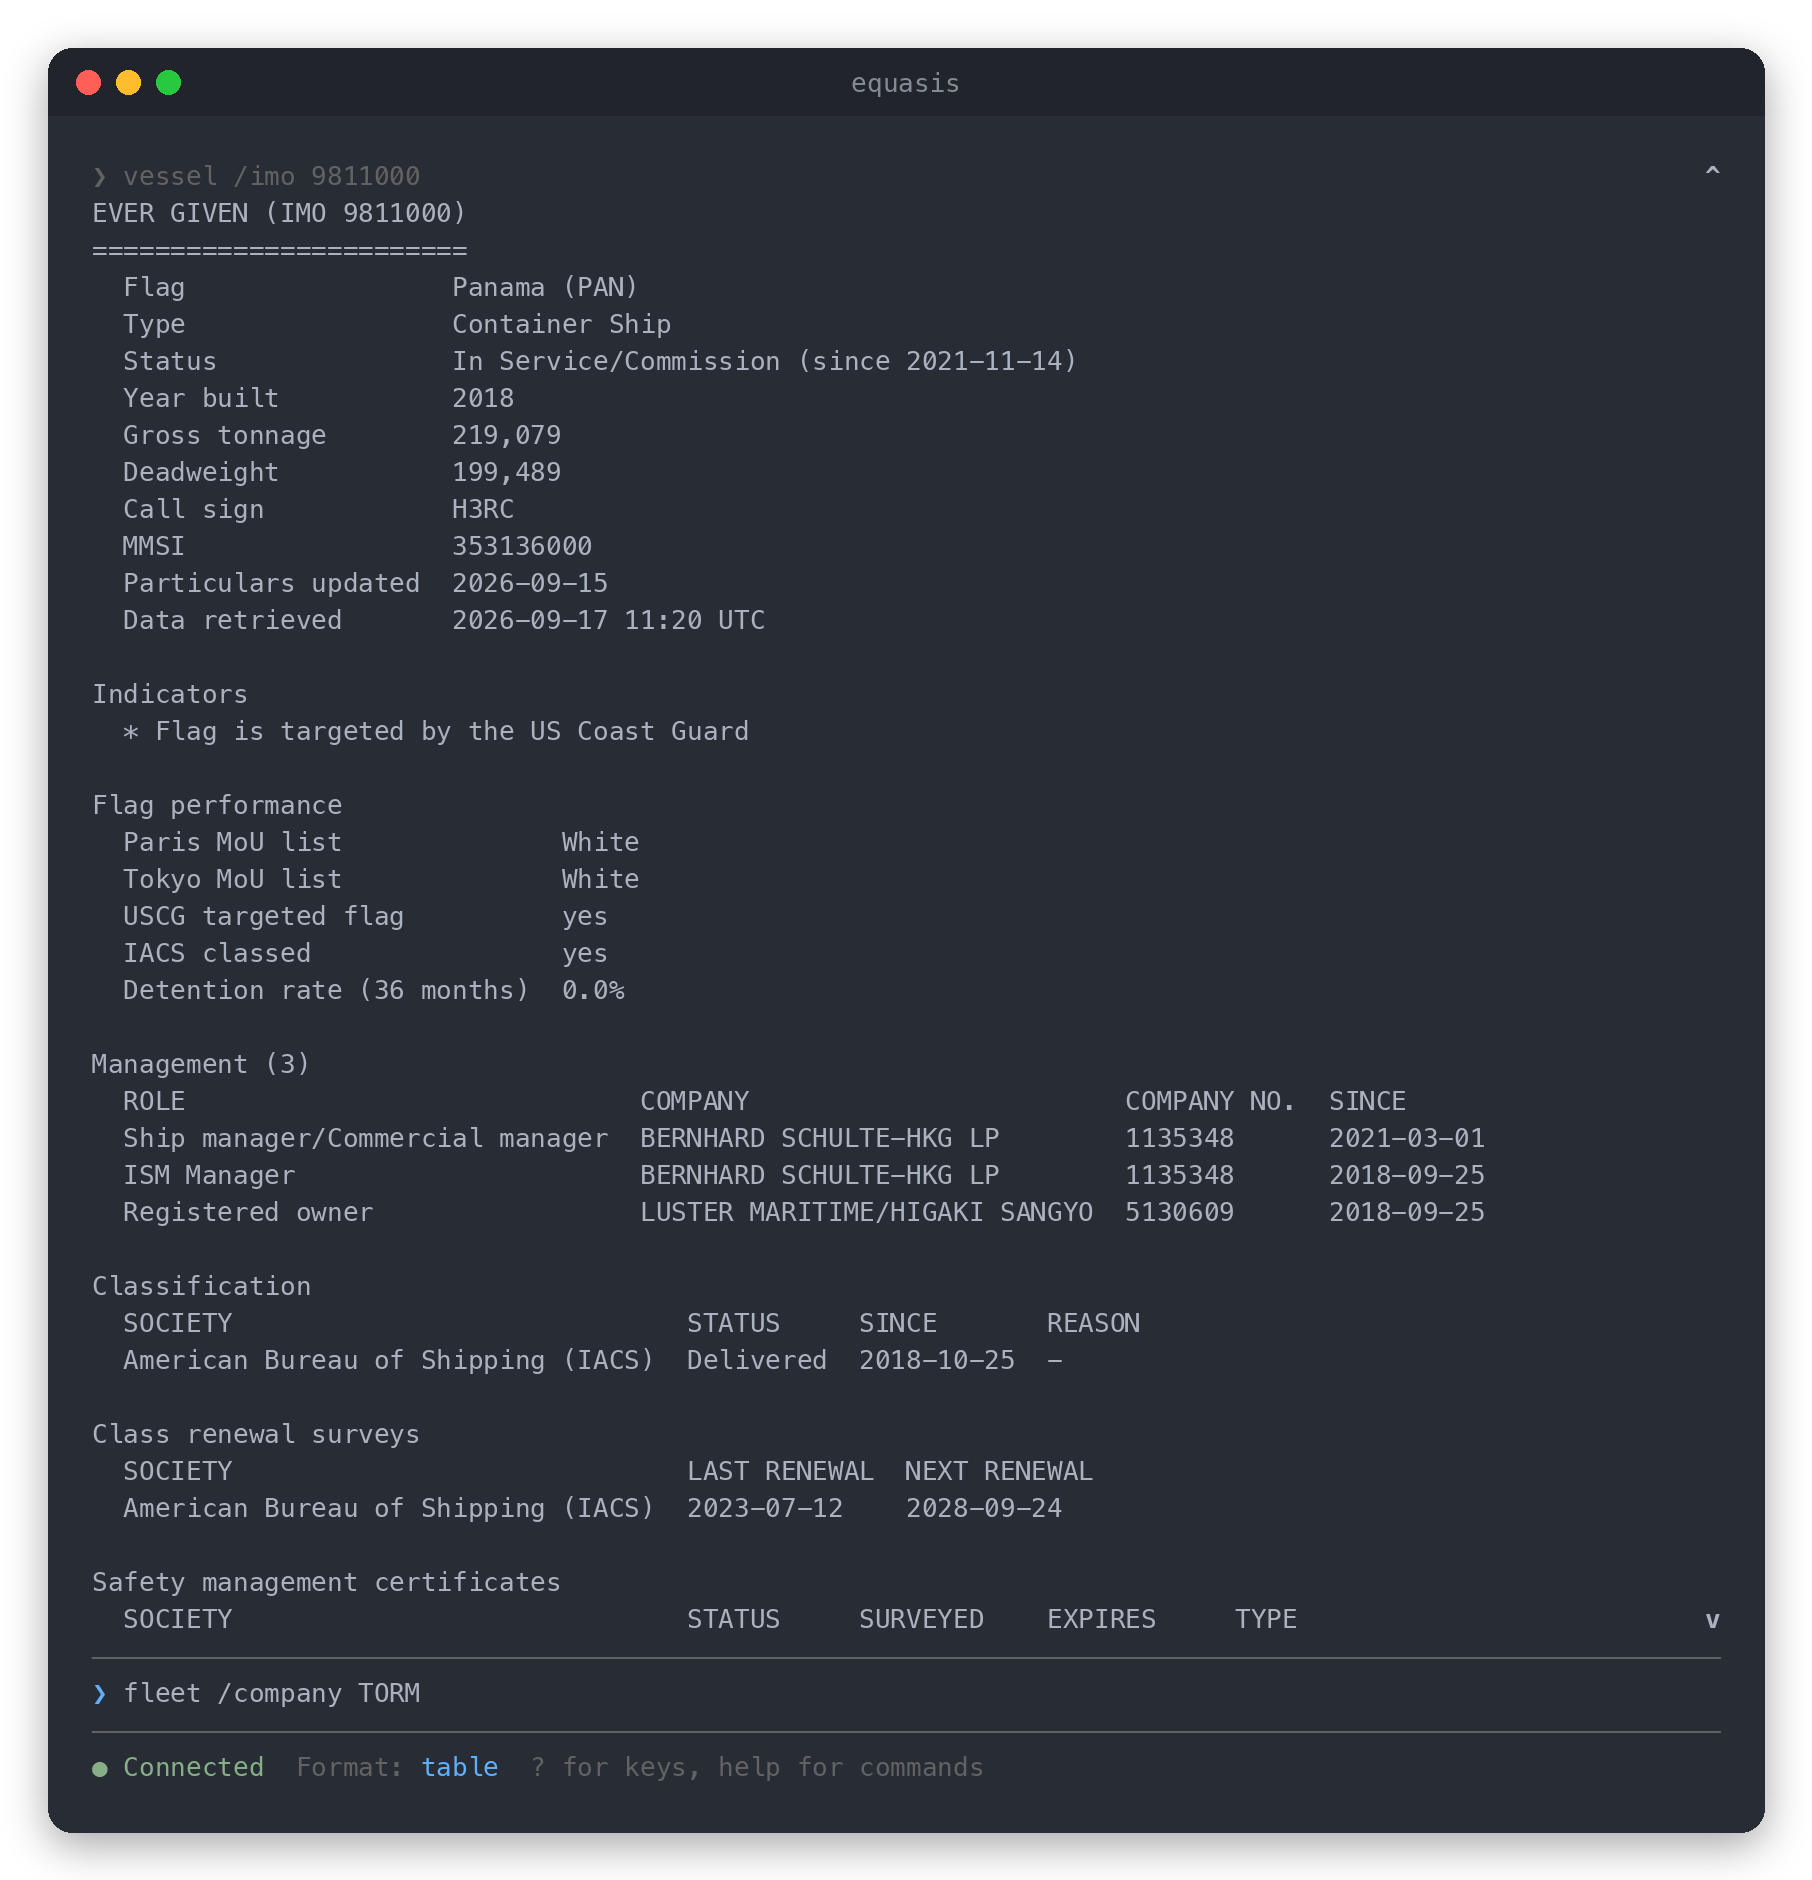This screenshot has height=1880, width=1812.
Task: Click the EXPIRES column header
Action: pyautogui.click(x=1101, y=1619)
